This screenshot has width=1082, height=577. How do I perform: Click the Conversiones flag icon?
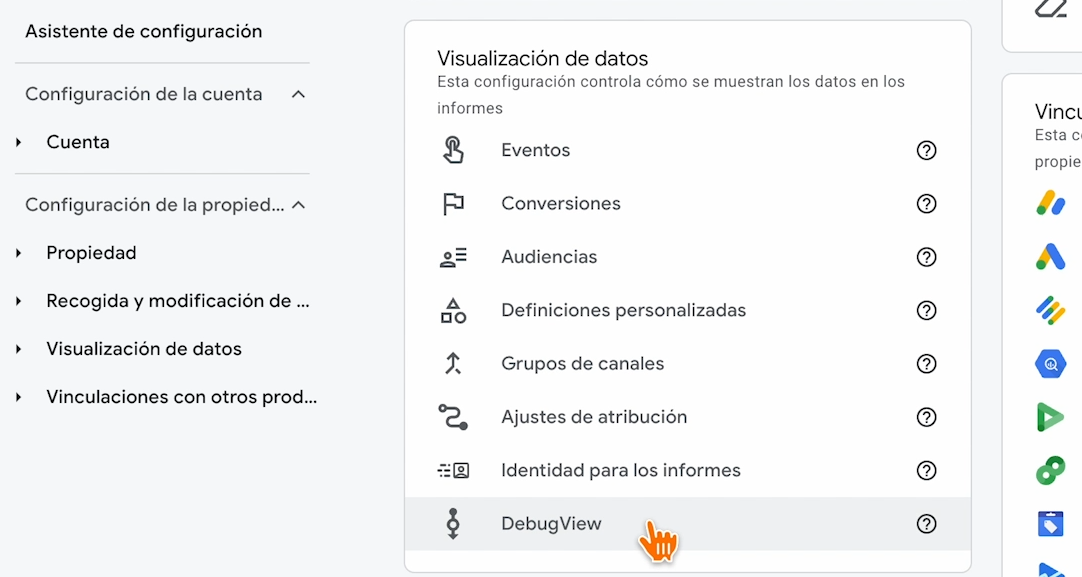[453, 204]
